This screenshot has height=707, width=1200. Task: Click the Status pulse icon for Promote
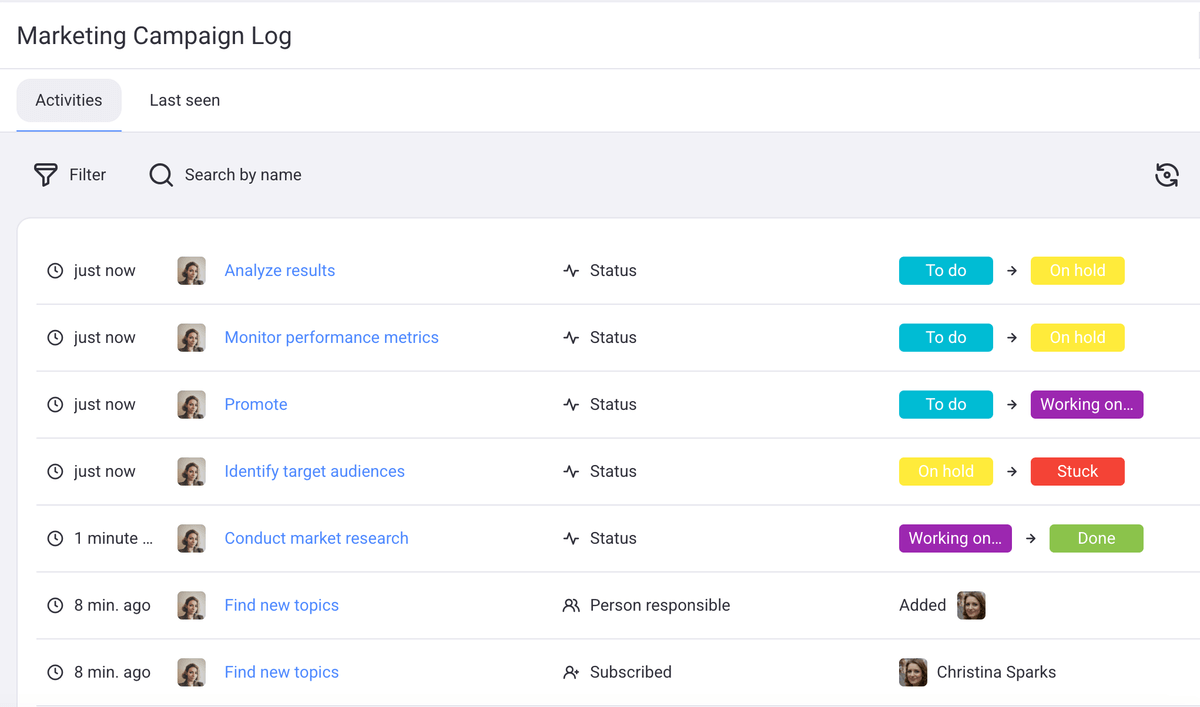(571, 405)
